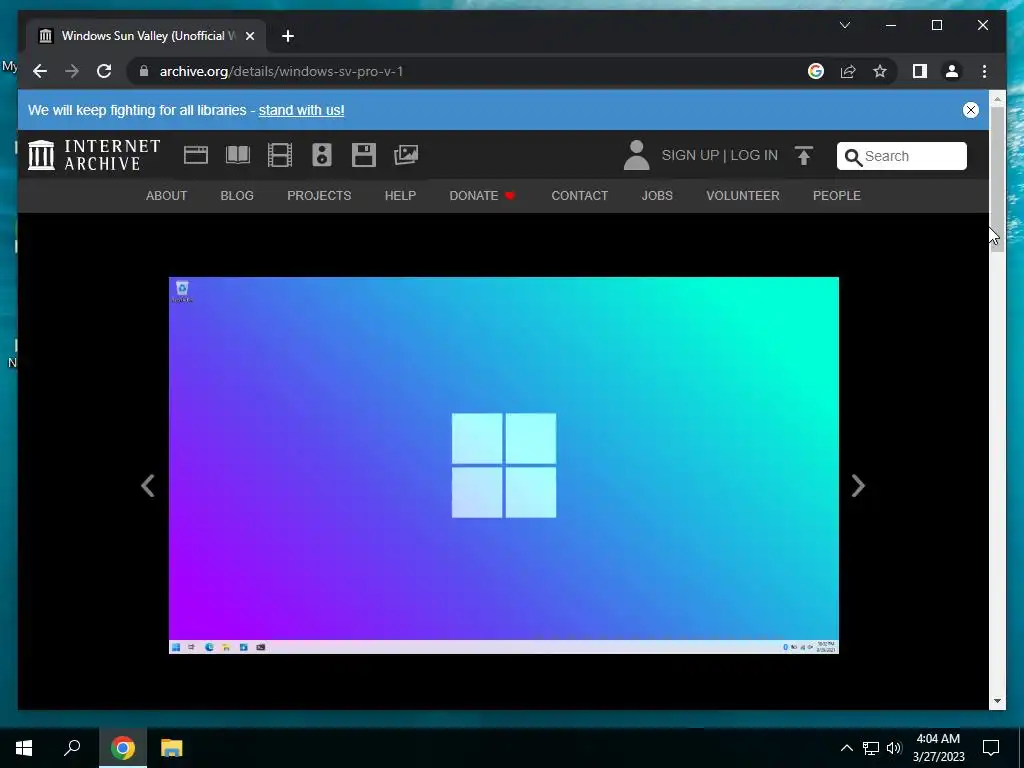
Task: Click the Chrome back arrow
Action: tap(40, 71)
